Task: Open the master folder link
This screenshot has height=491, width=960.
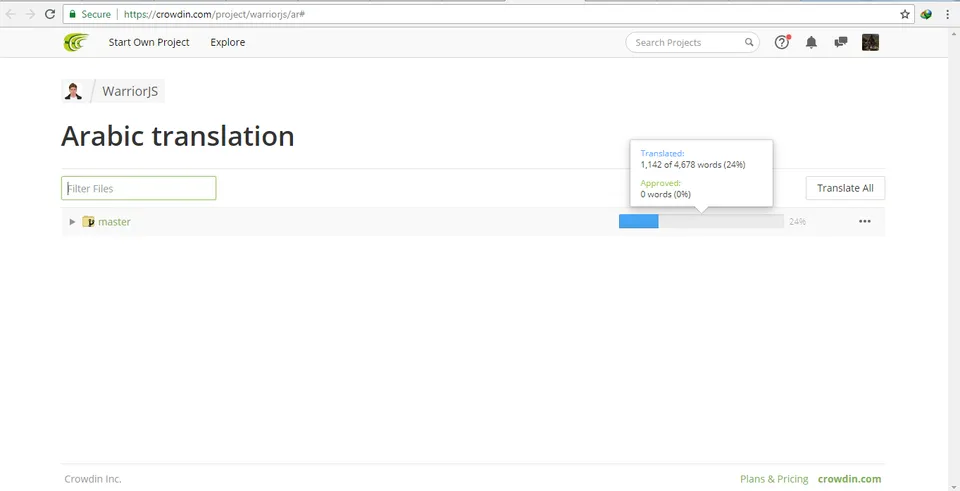Action: 114,222
